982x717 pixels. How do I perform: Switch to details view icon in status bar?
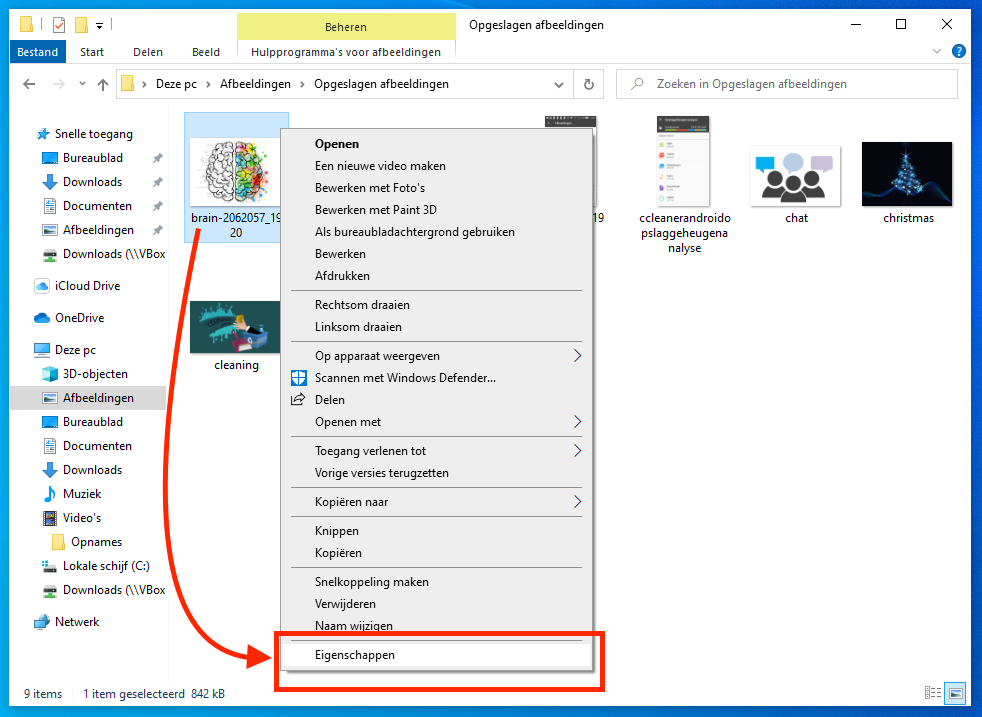933,693
